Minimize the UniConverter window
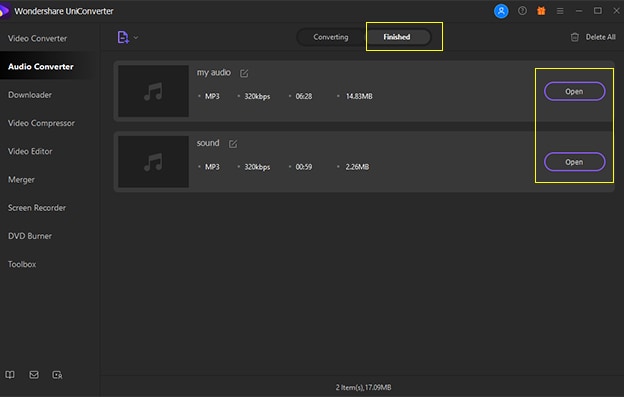Screen dimensions: 624x397 coord(579,11)
